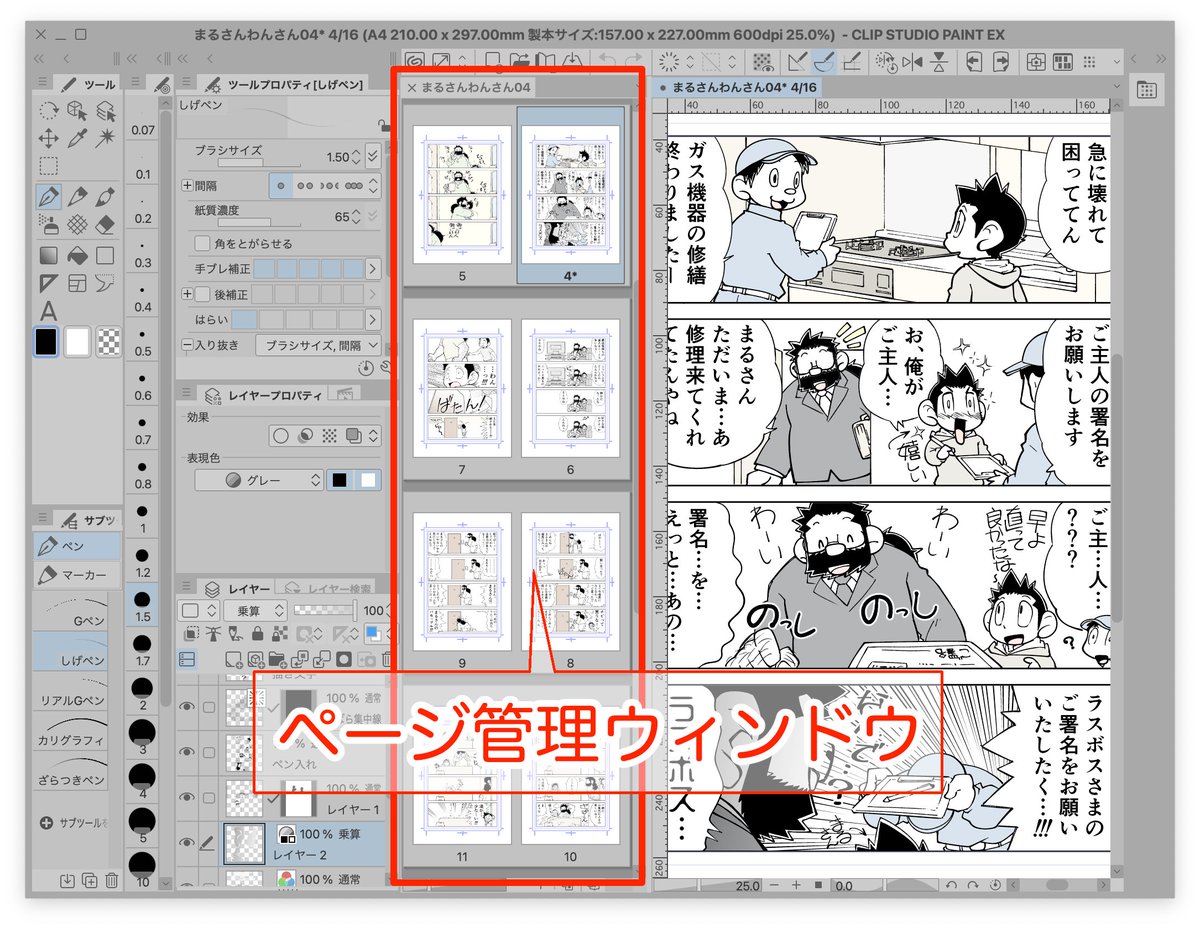The width and height of the screenshot is (1200, 928).
Task: Toggle the 後補正 checkbox
Action: (x=201, y=295)
